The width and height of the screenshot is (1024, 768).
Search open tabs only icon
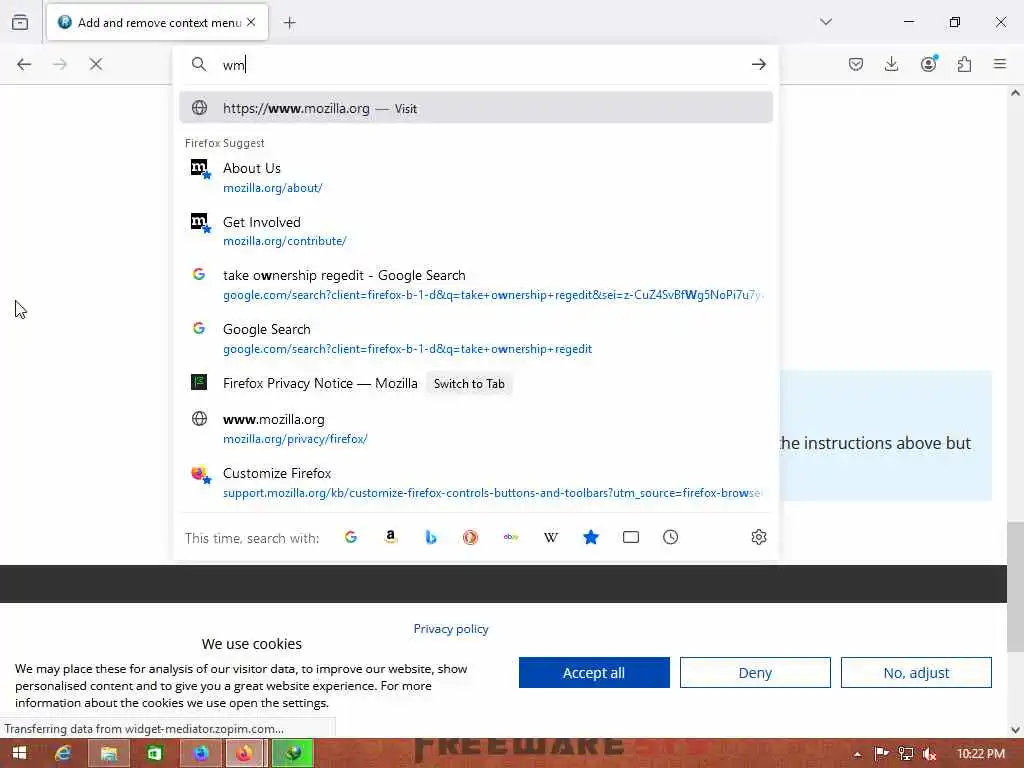tap(631, 537)
